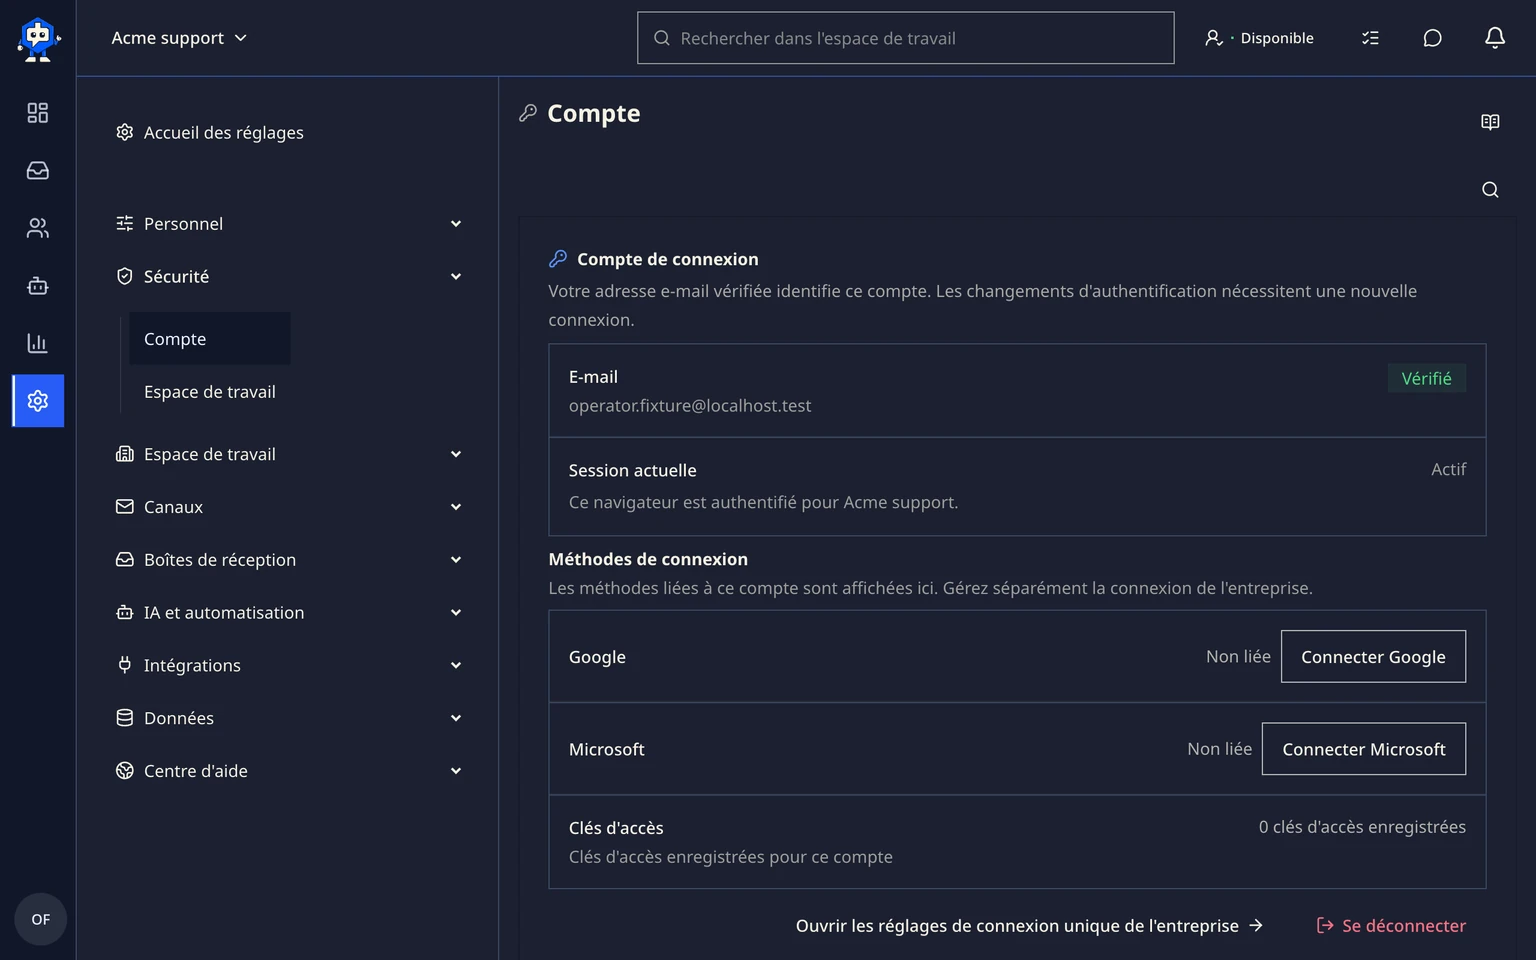Click the Session actuelle row
Screen dimensions: 1536x960
pyautogui.click(x=1017, y=486)
